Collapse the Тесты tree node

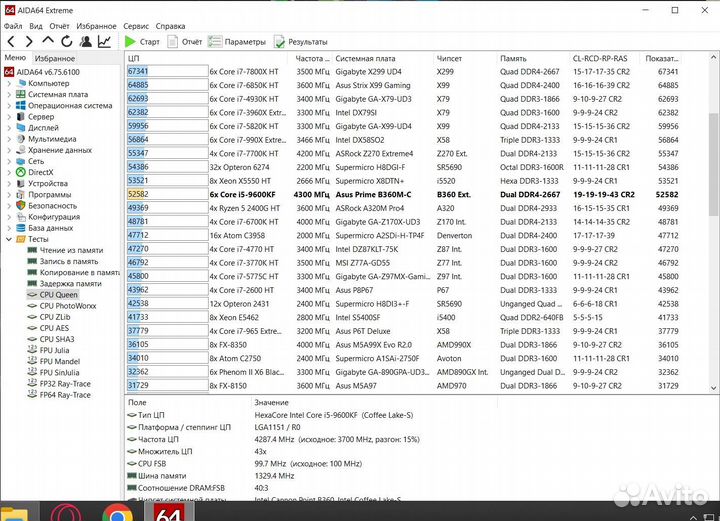[x=9, y=240]
